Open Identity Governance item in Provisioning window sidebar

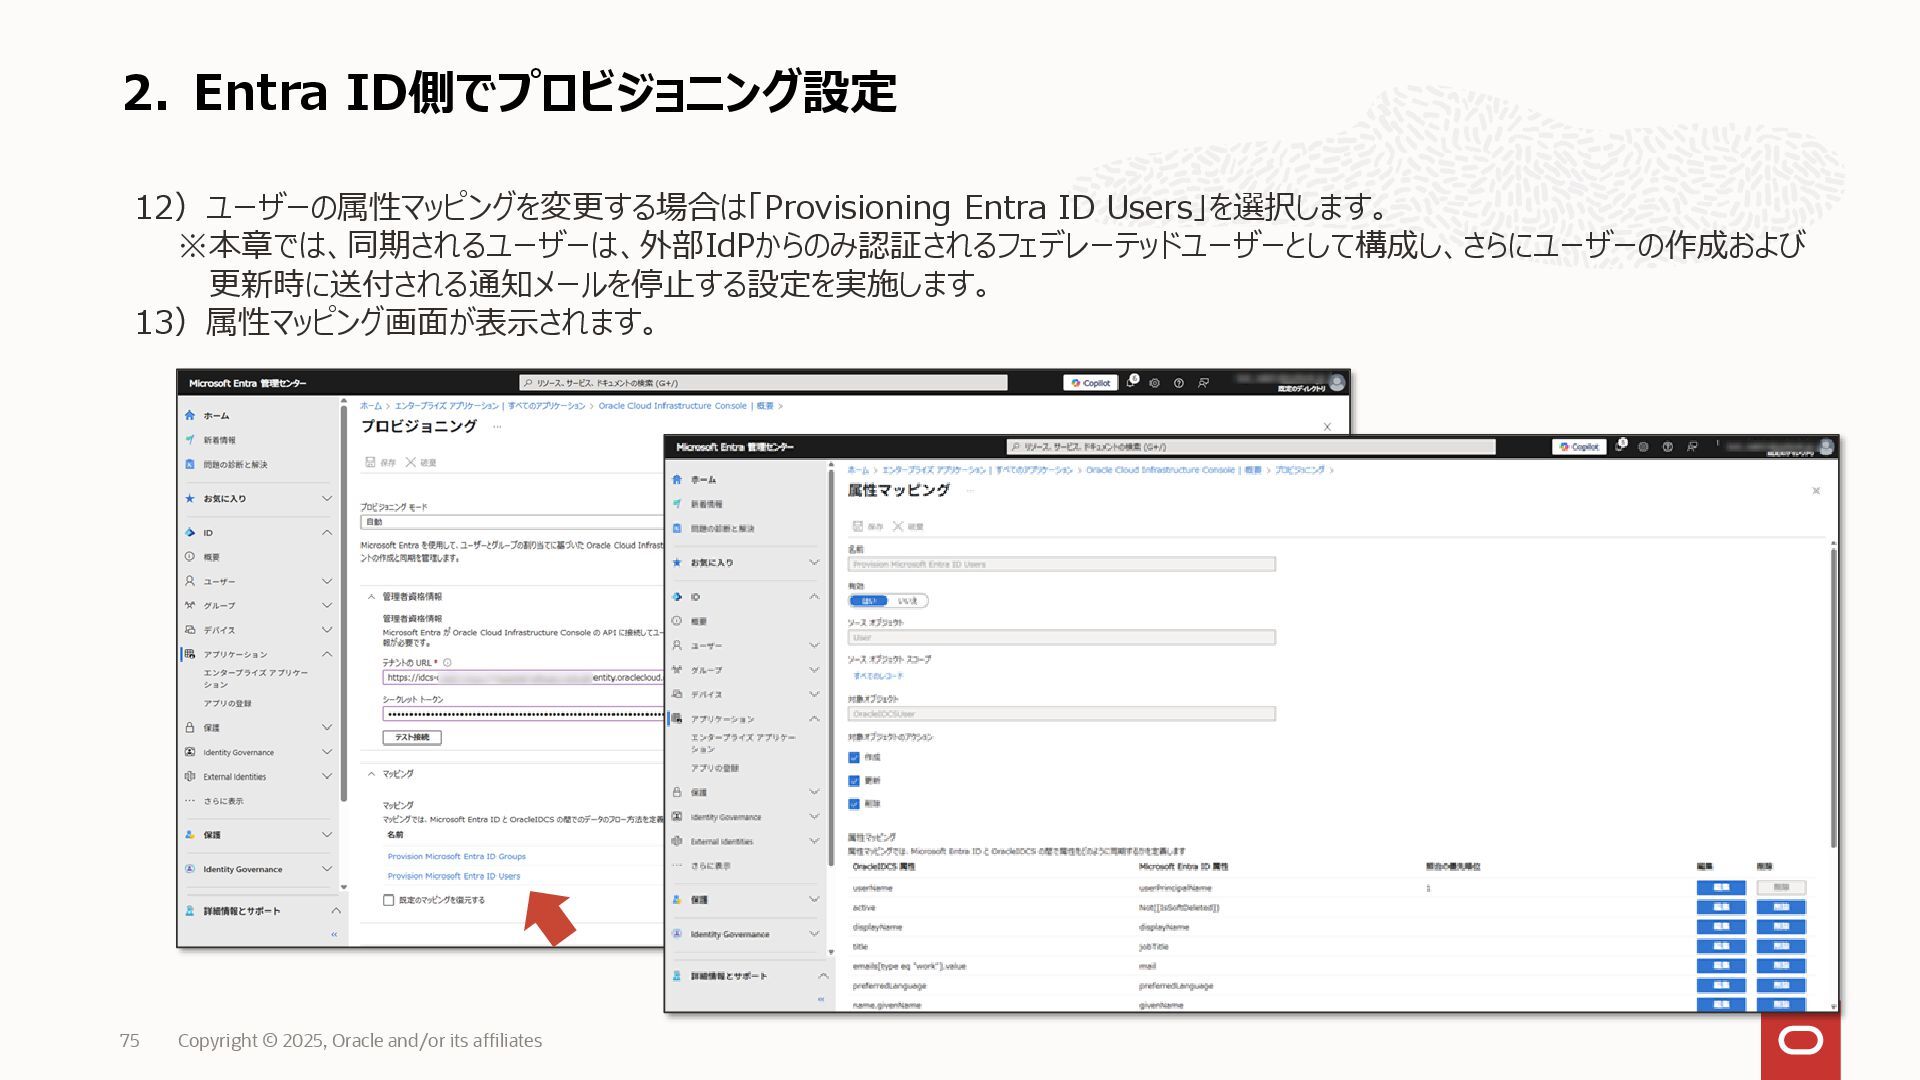coord(238,752)
